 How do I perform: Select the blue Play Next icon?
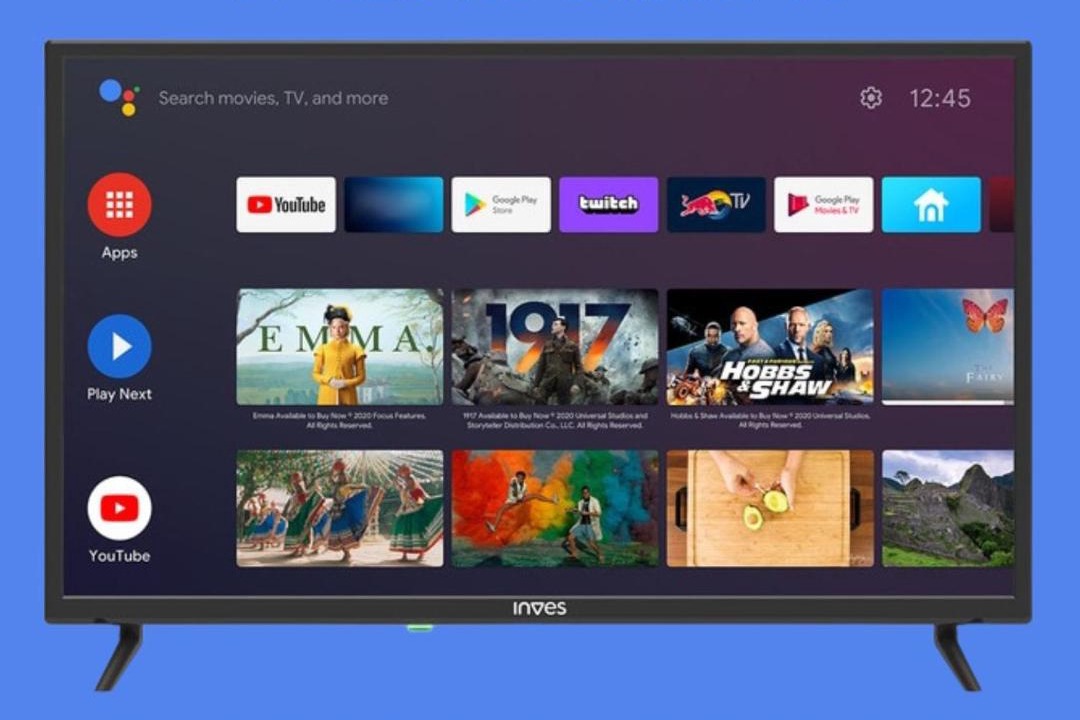click(x=120, y=347)
